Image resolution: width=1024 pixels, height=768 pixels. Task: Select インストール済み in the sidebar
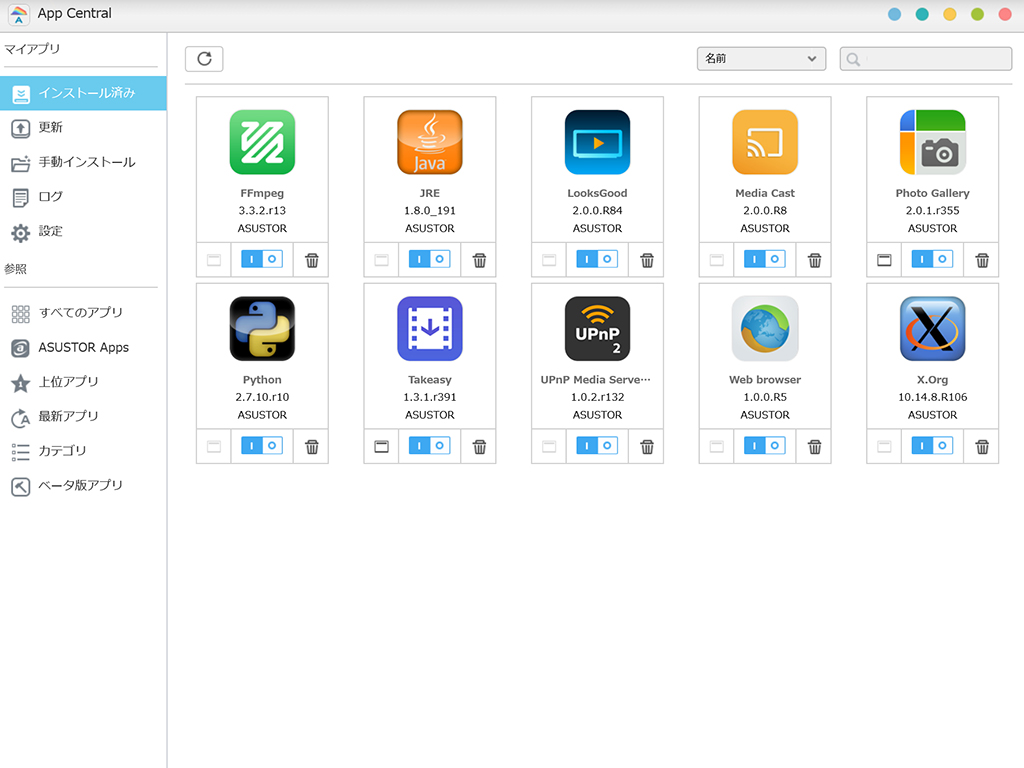coord(84,93)
